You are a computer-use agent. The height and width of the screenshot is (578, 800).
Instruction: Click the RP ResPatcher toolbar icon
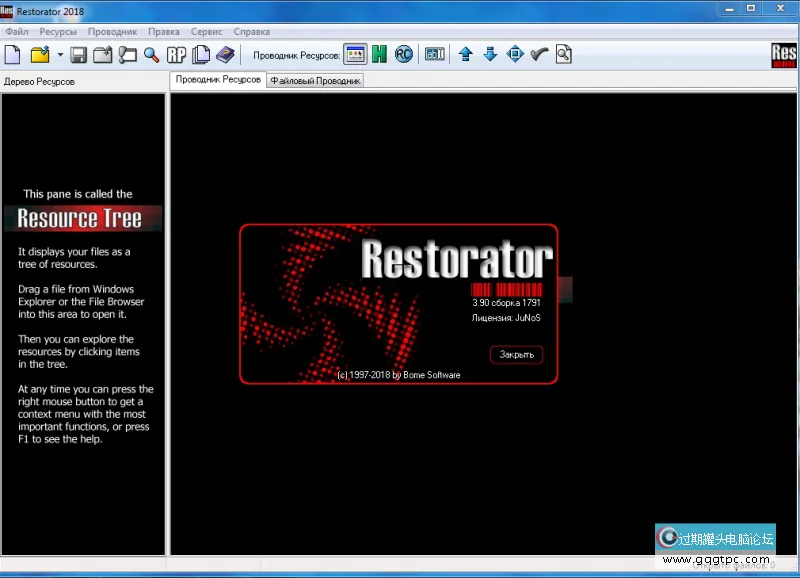[x=177, y=54]
